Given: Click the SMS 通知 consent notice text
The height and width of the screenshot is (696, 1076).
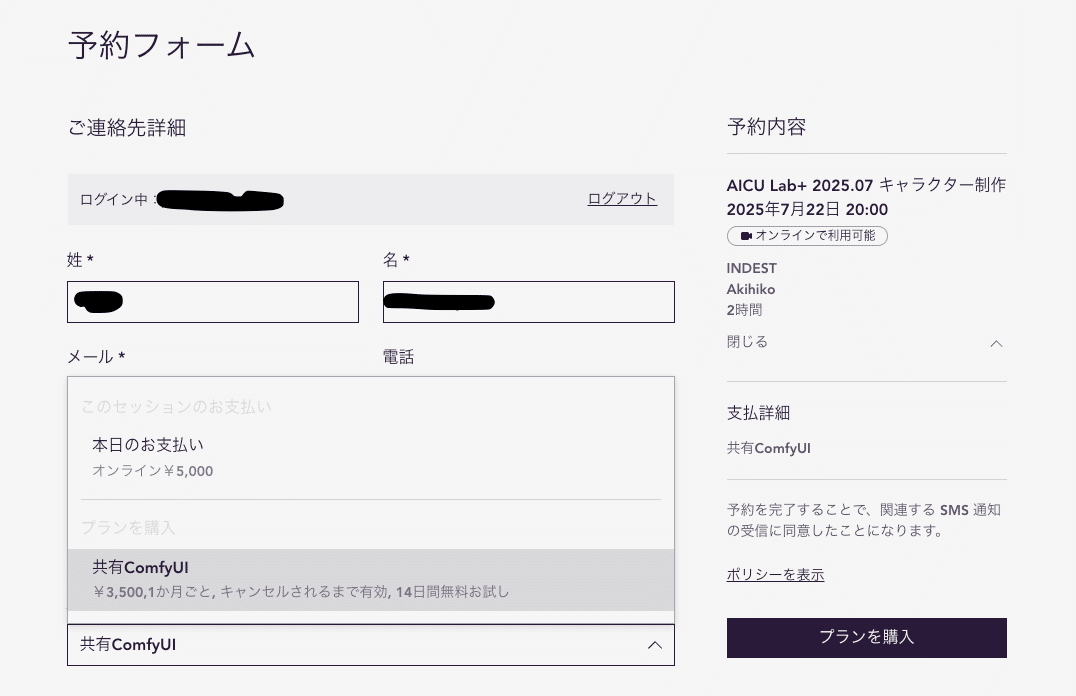Looking at the screenshot, I should click(x=863, y=520).
